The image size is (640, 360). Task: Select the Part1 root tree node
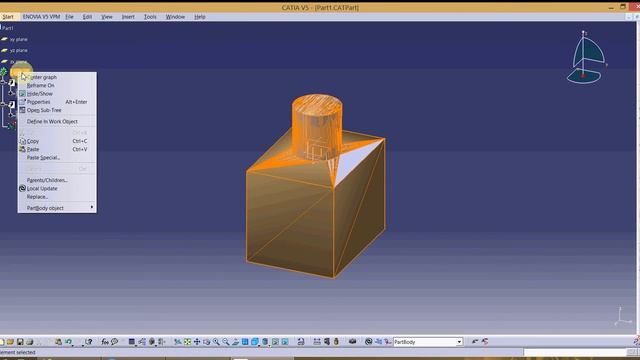tap(7, 28)
